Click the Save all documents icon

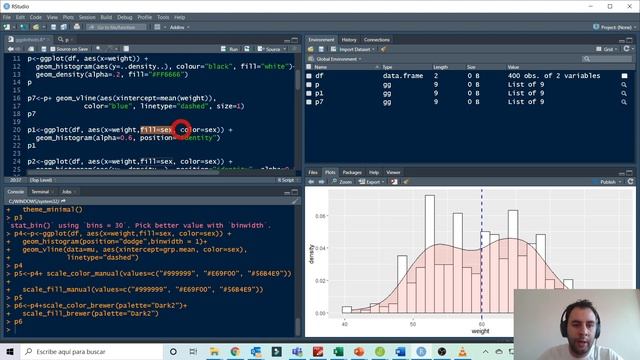[63, 27]
